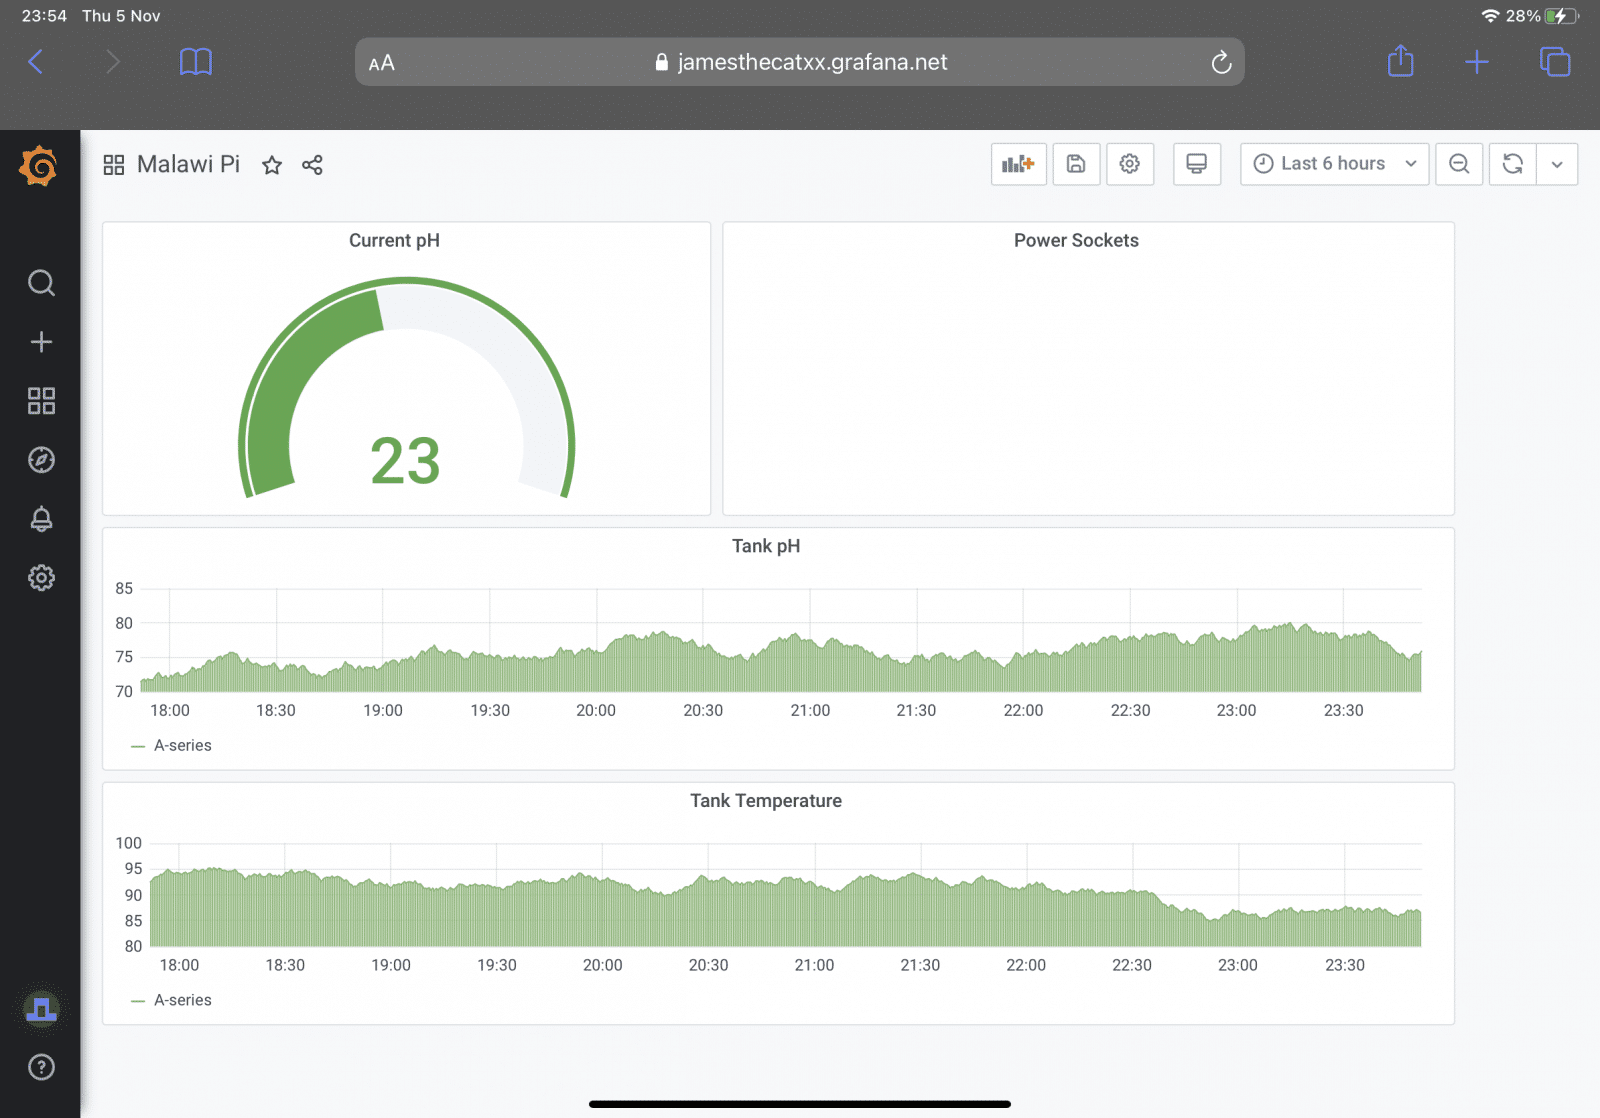Open the Last 6 hours time picker
Screen dimensions: 1600x1118
tap(1334, 164)
